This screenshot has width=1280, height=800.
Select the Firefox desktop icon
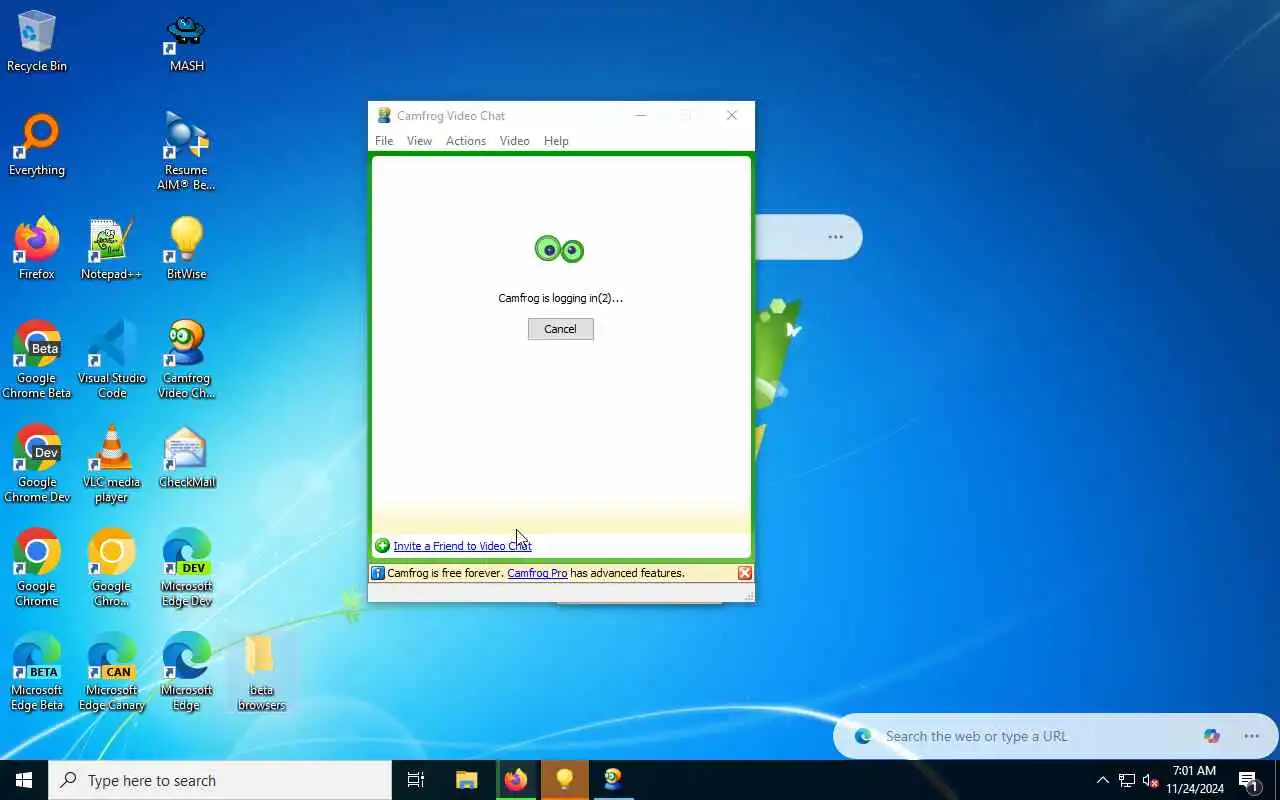coord(37,250)
